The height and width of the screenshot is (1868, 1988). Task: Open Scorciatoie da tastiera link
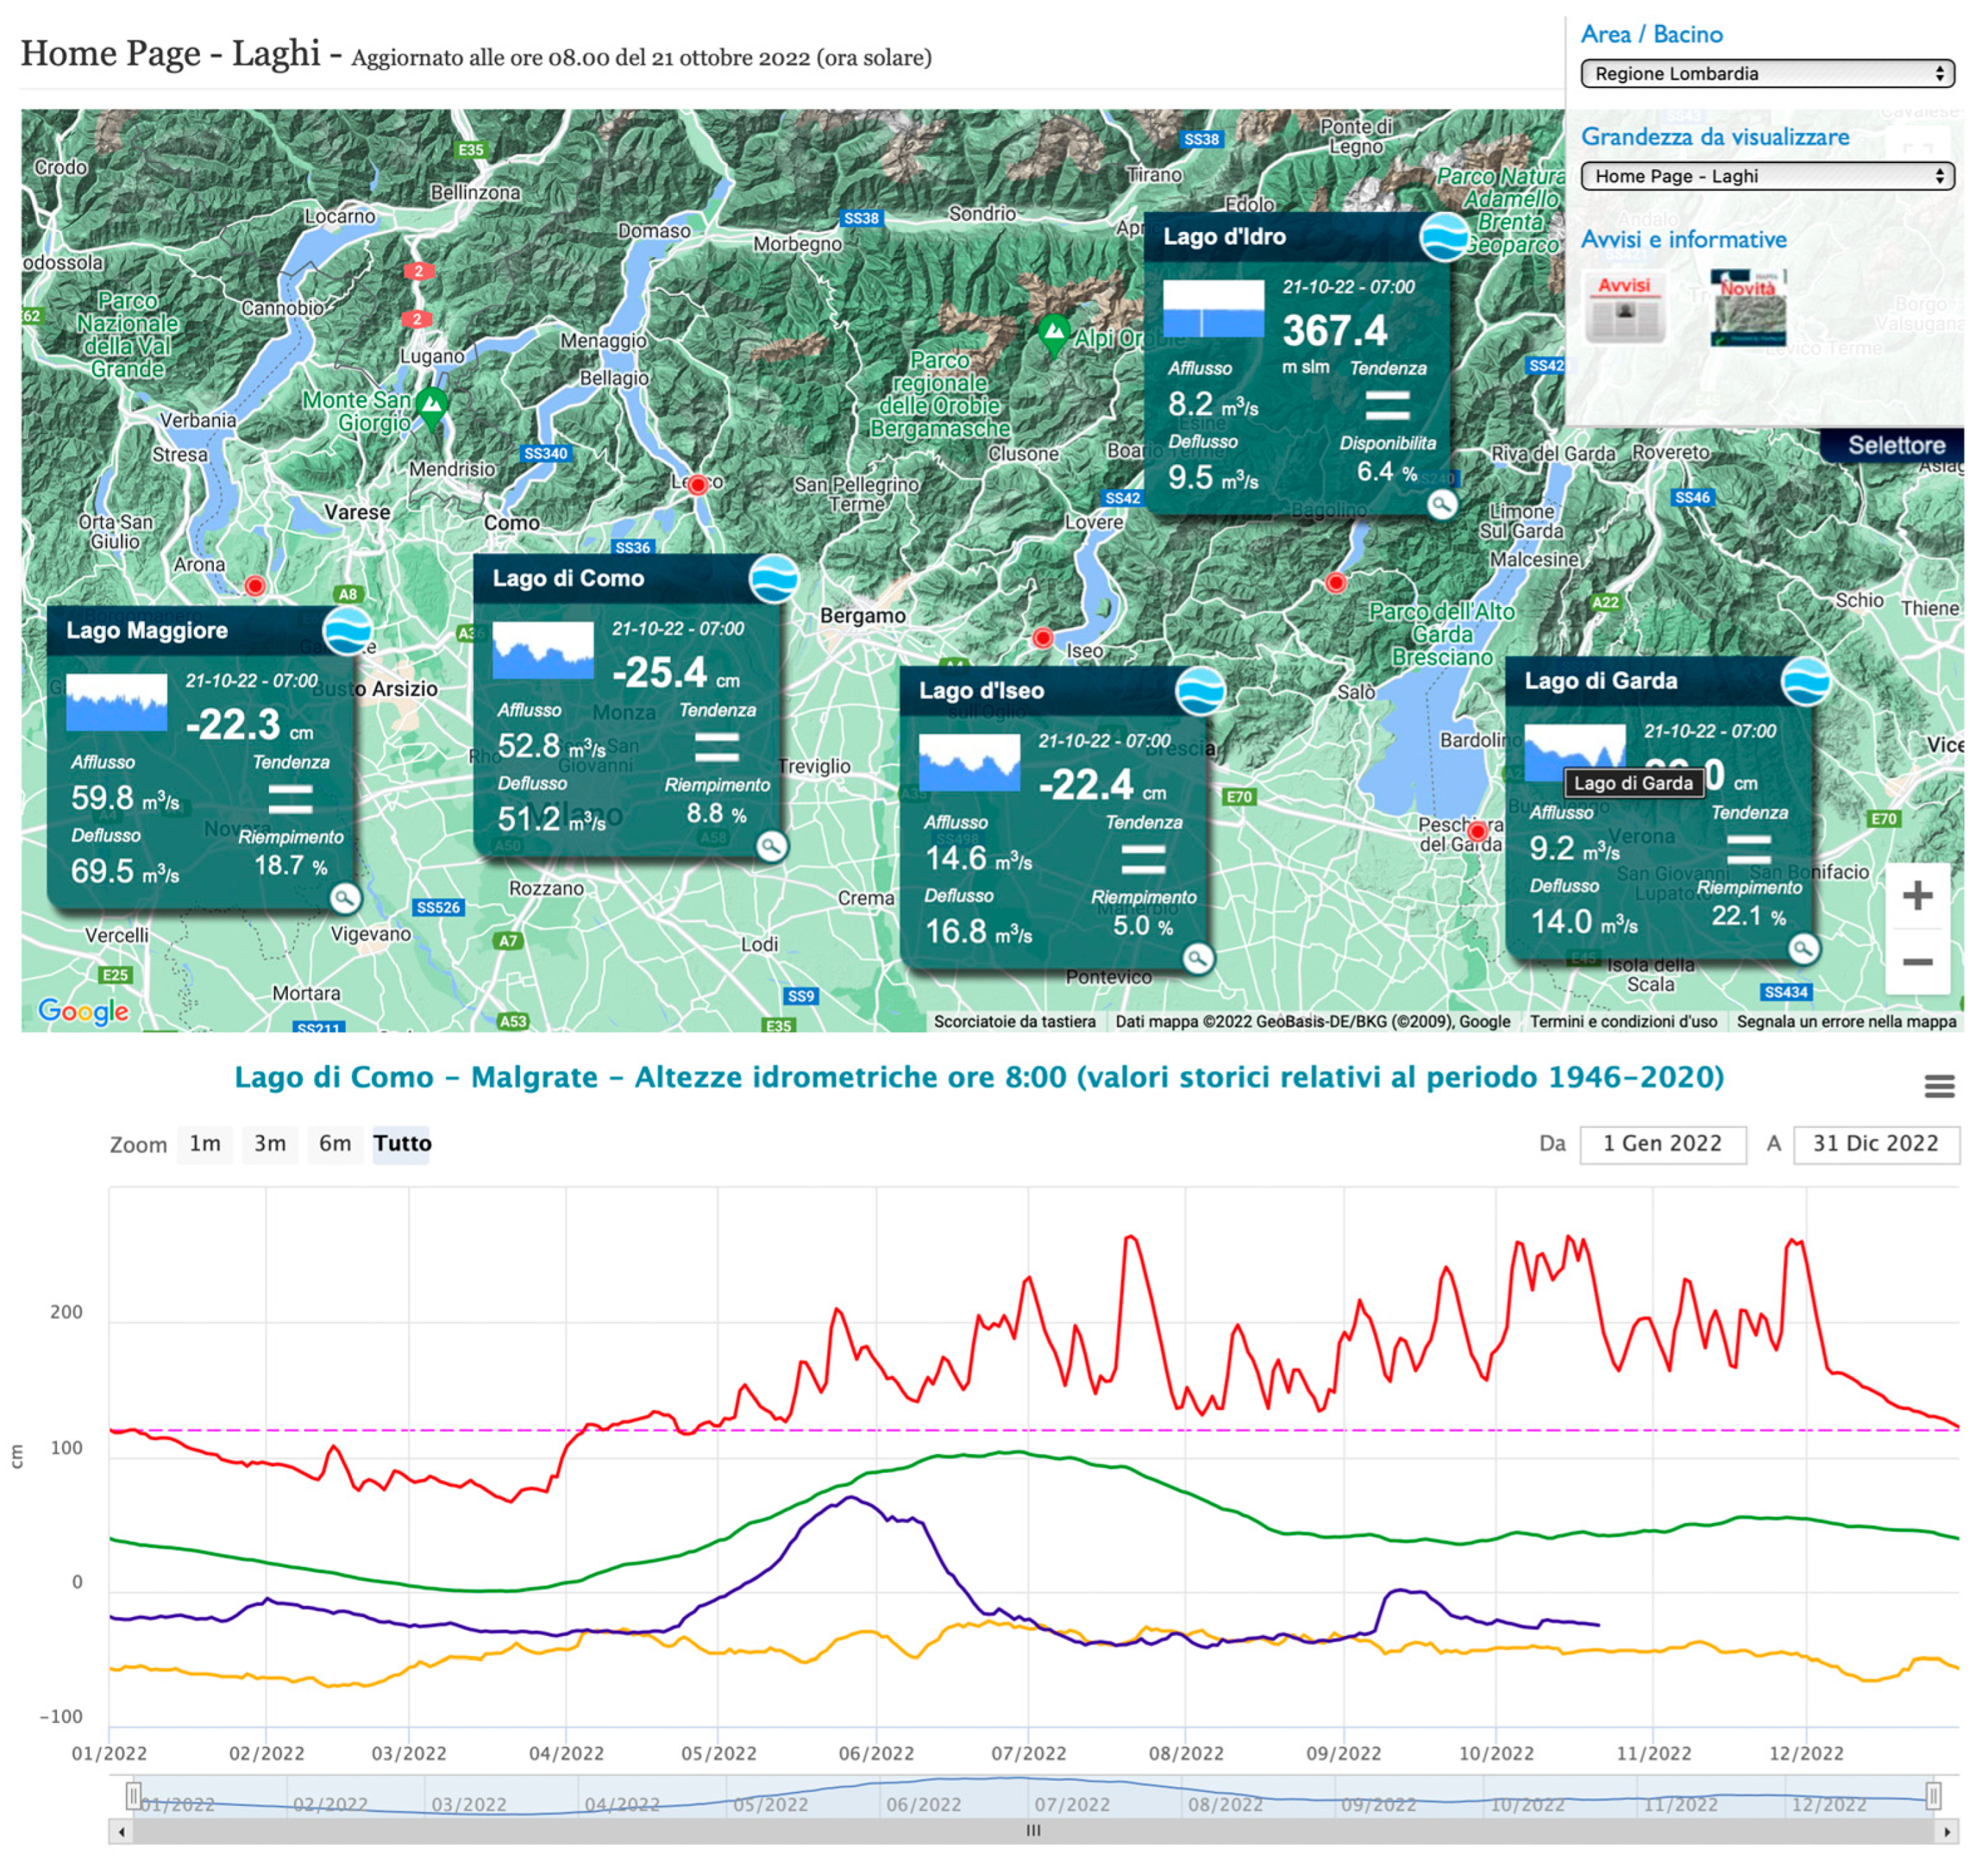click(1015, 1021)
